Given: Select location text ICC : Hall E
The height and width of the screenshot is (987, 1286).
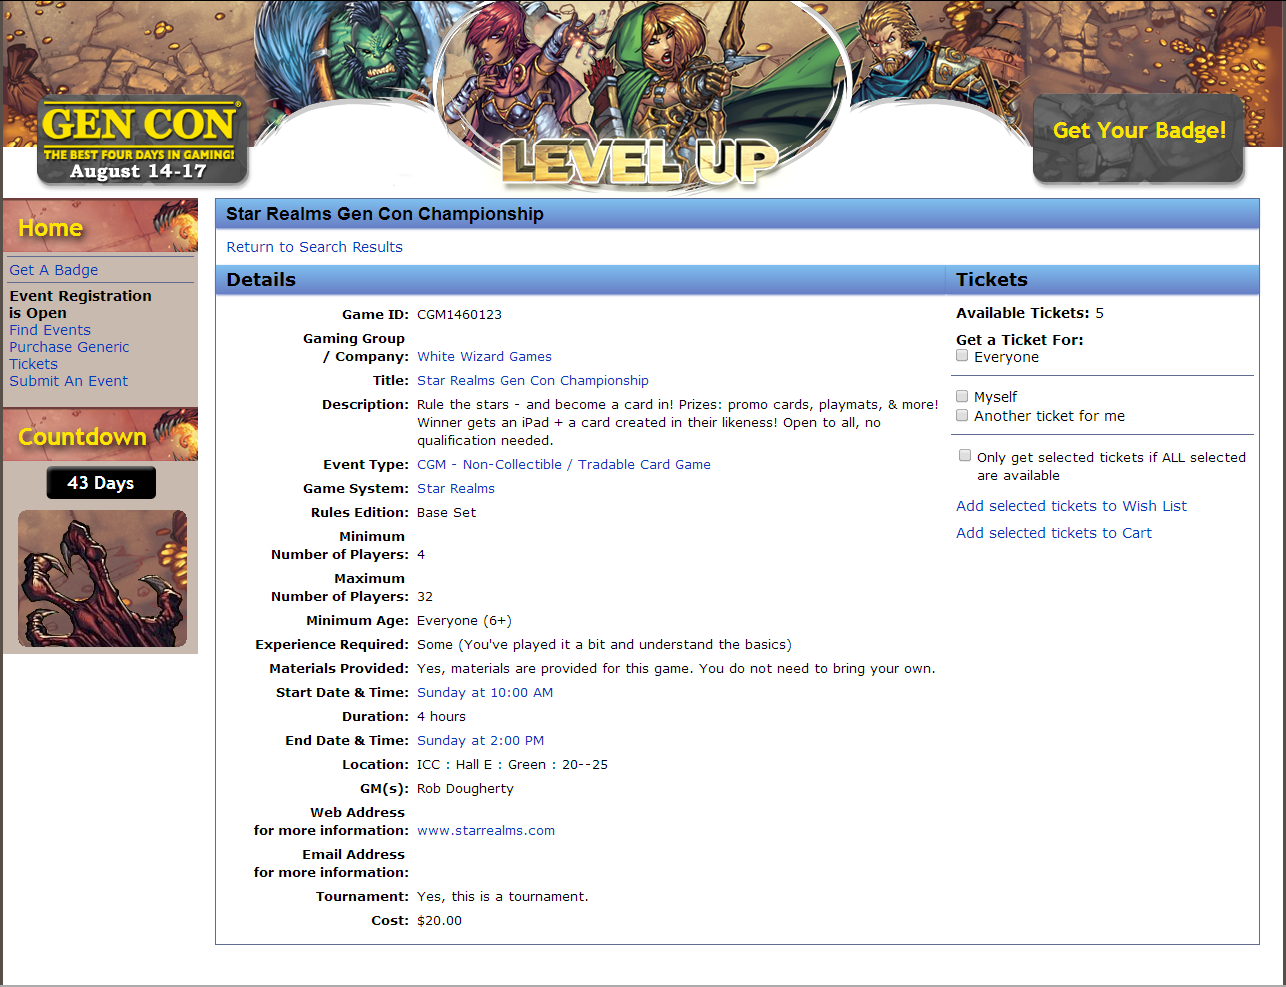Looking at the screenshot, I should point(454,764).
